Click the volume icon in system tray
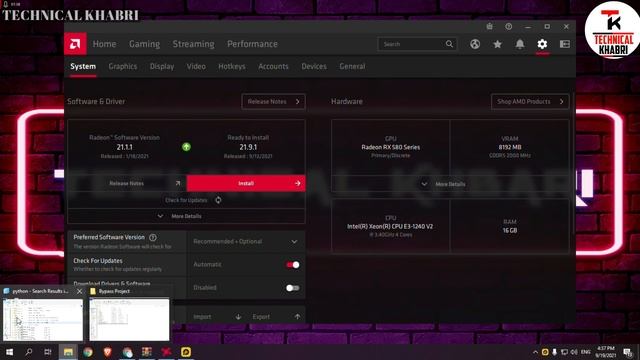 tap(574, 352)
